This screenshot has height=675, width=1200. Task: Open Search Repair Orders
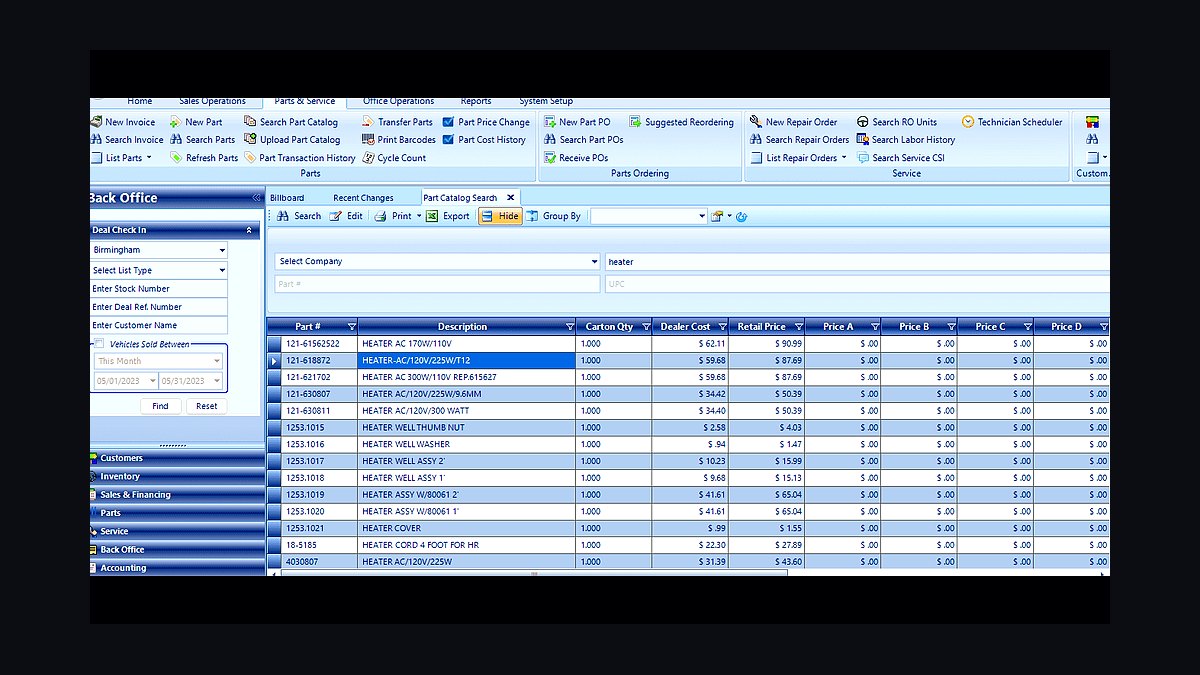coord(799,140)
